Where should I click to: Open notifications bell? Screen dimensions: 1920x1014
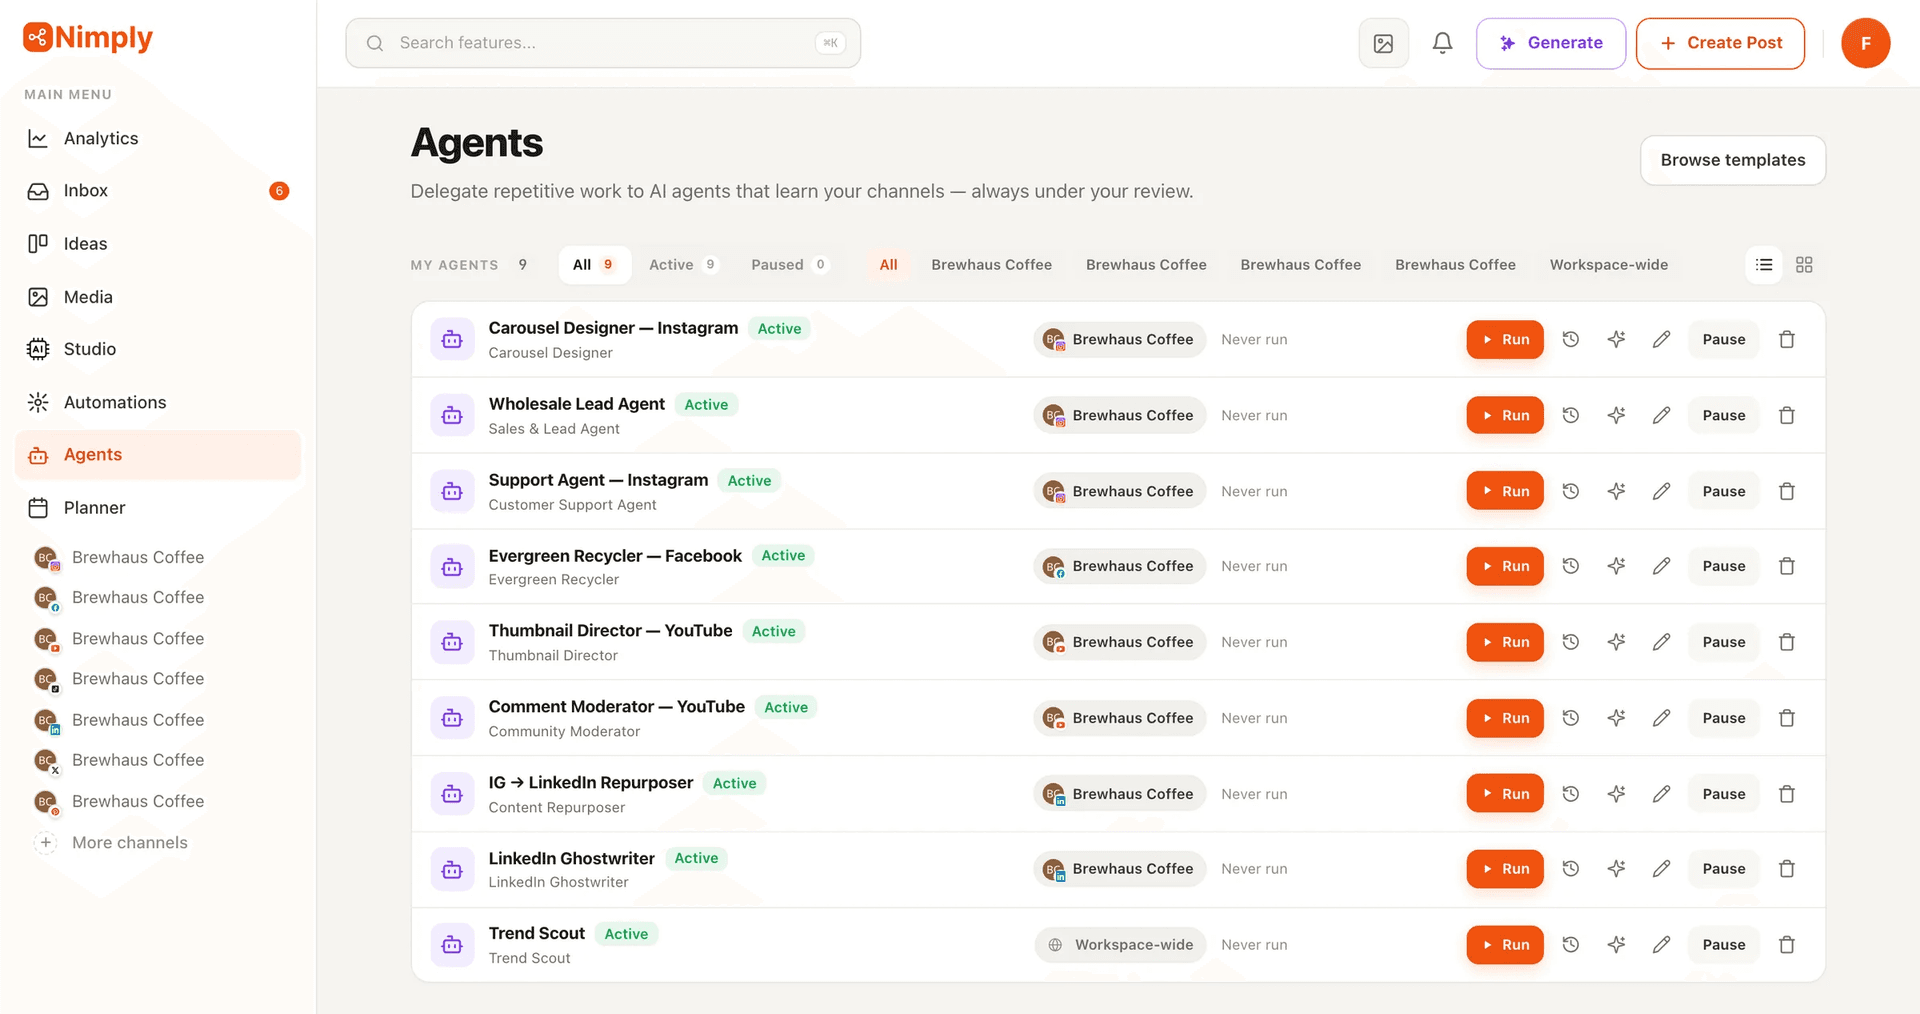[x=1442, y=43]
